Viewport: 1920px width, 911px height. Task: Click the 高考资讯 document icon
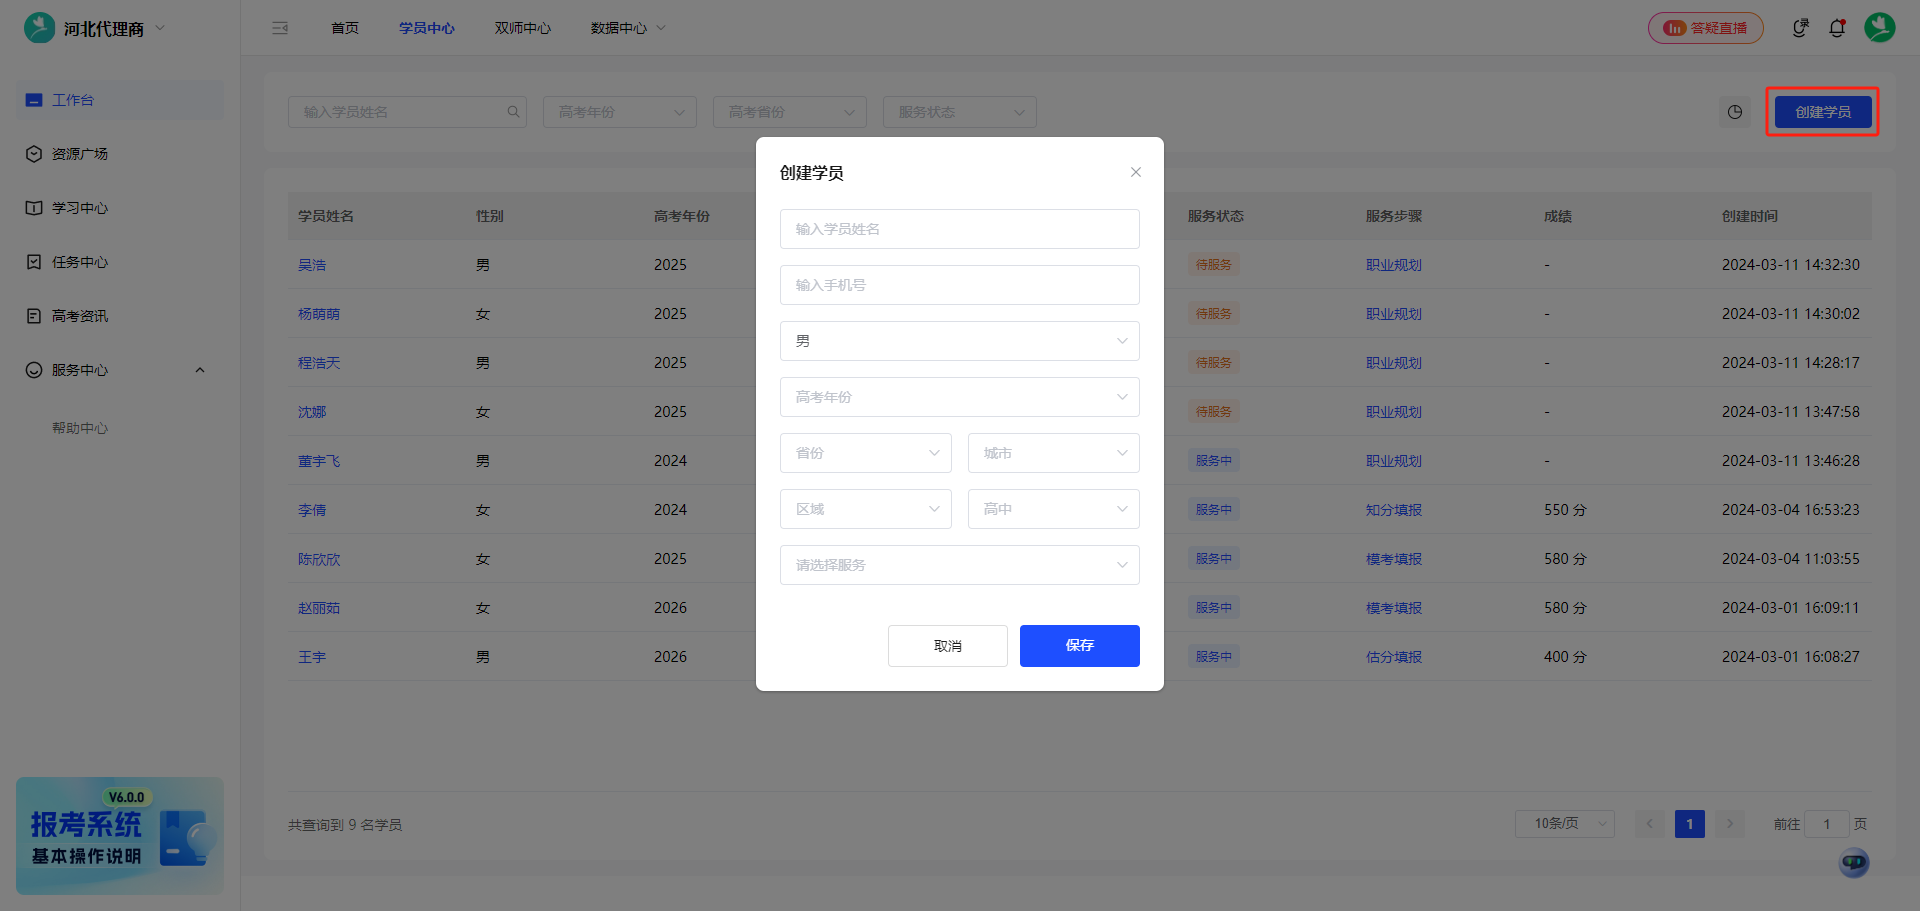click(33, 315)
